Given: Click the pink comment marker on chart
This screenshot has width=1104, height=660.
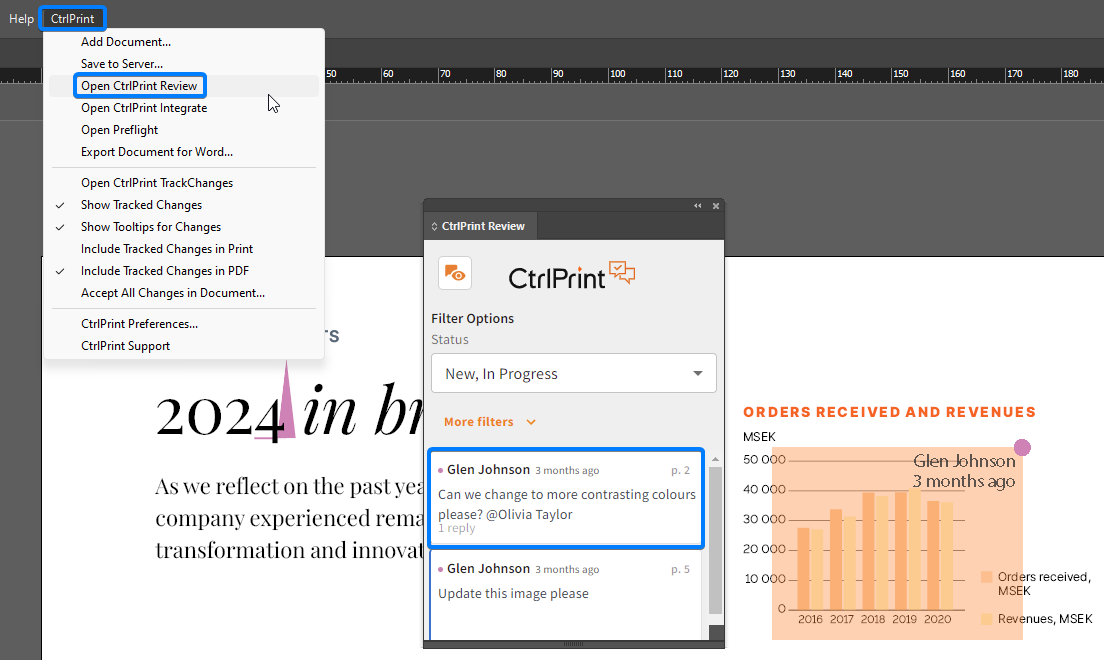Looking at the screenshot, I should (1022, 447).
